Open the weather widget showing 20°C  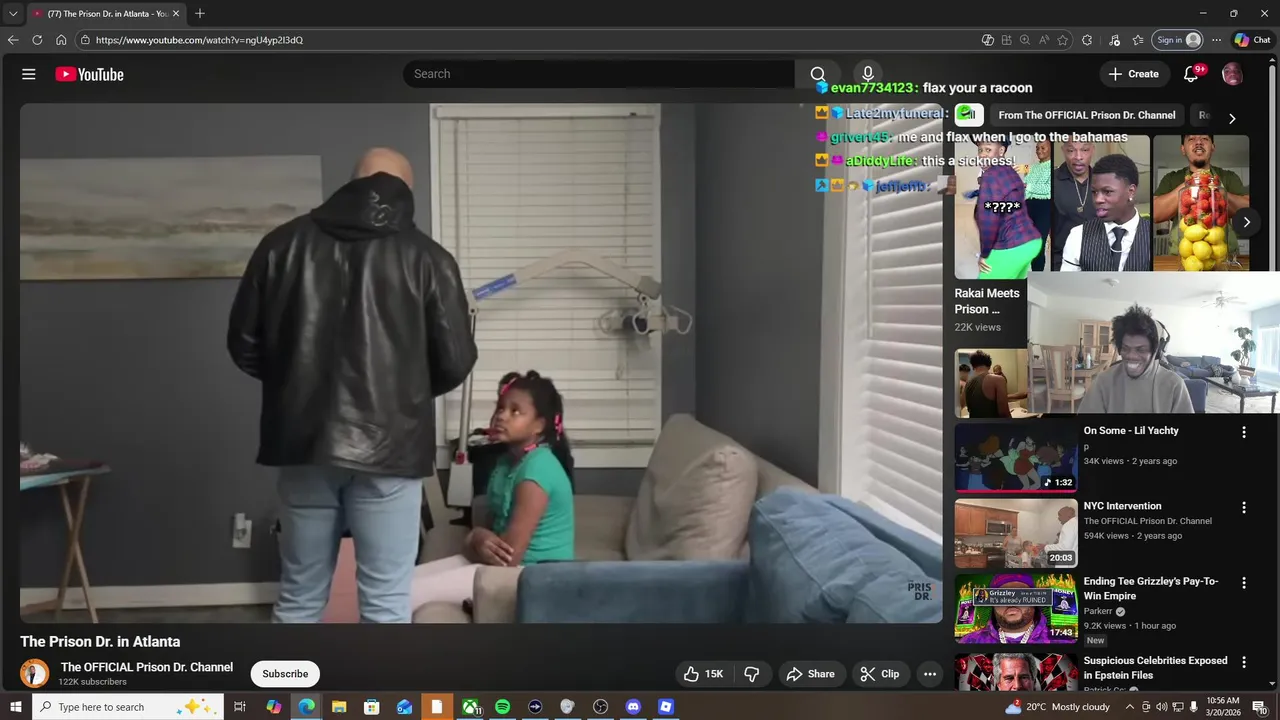(1057, 707)
